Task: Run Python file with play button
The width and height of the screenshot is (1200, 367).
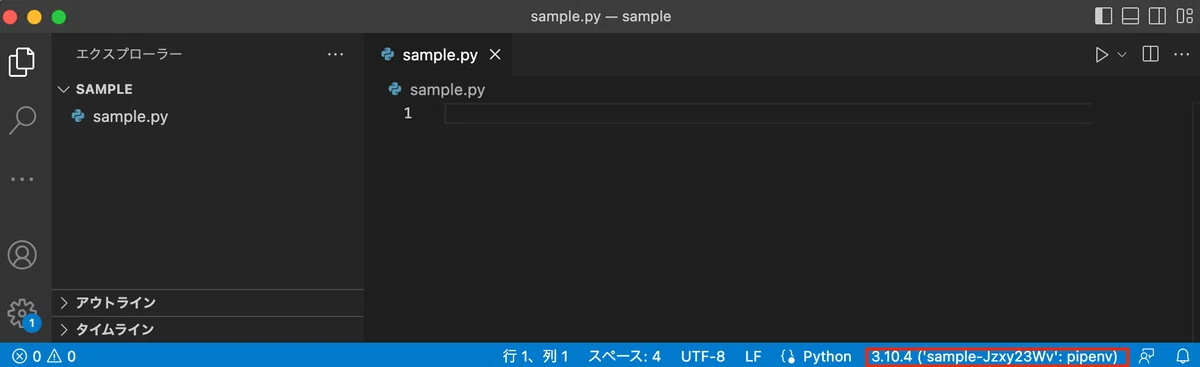Action: (x=1101, y=55)
